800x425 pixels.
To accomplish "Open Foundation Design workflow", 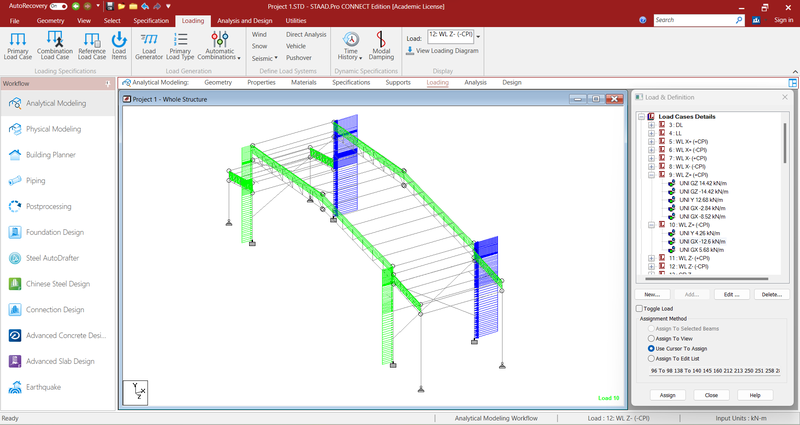I will click(x=58, y=232).
